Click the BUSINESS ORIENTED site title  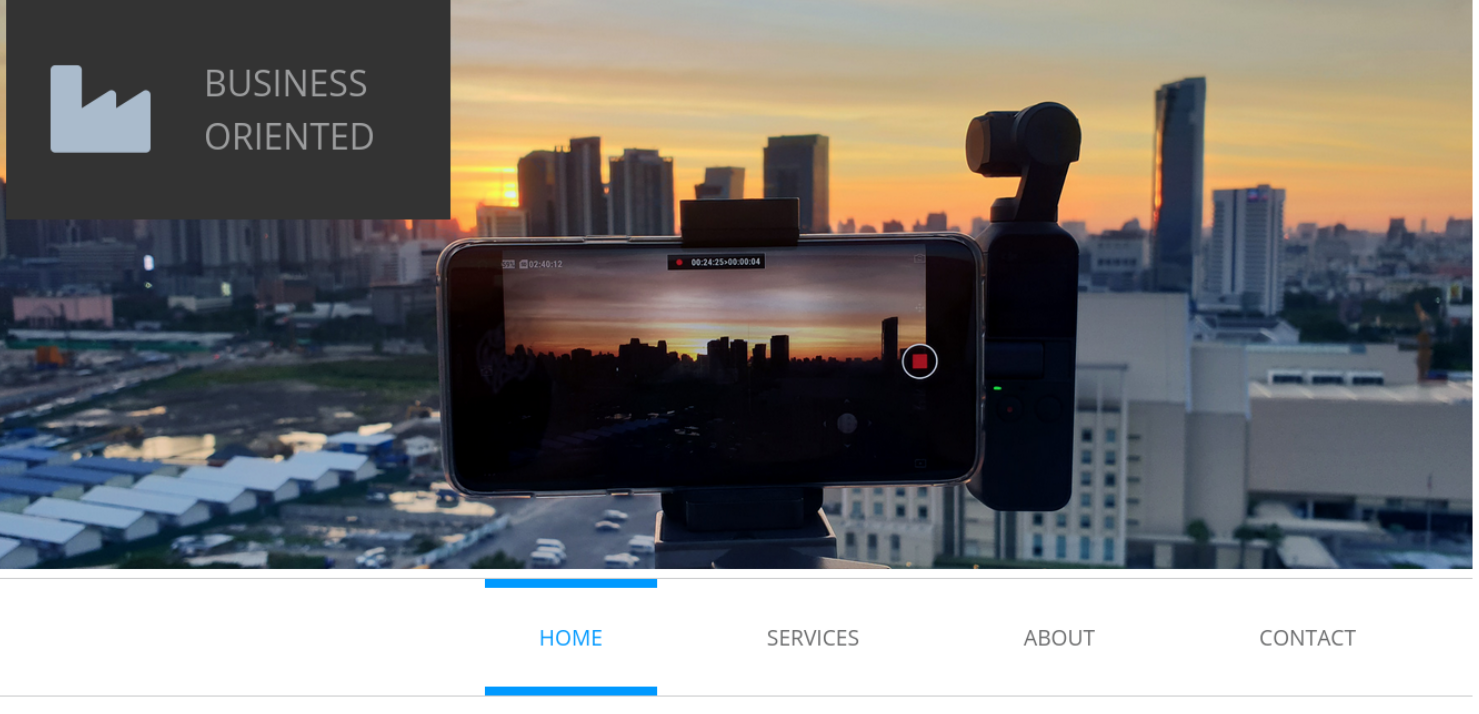pyautogui.click(x=288, y=109)
